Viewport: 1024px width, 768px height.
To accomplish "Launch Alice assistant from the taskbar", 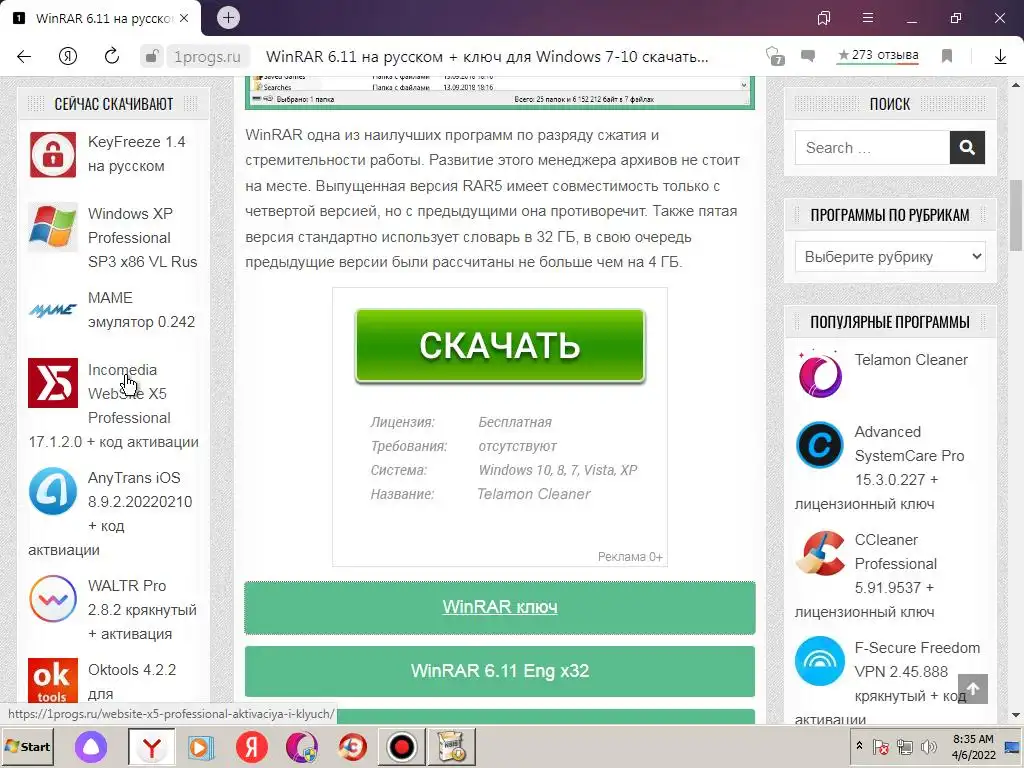I will pos(91,746).
